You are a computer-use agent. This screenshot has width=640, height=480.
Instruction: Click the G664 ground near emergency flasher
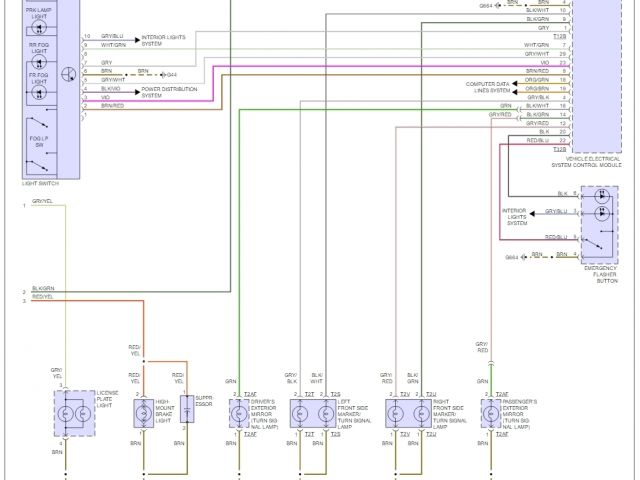(x=512, y=256)
